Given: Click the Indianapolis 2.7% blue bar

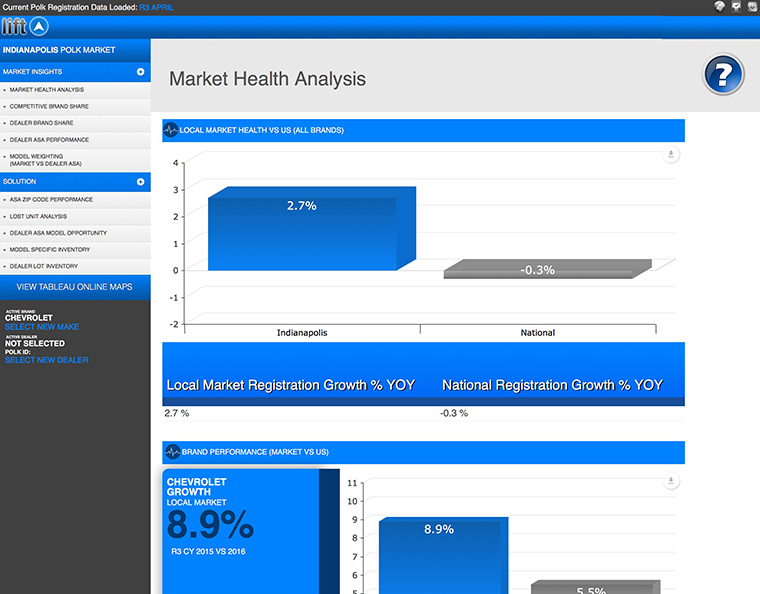Looking at the screenshot, I should pos(312,228).
